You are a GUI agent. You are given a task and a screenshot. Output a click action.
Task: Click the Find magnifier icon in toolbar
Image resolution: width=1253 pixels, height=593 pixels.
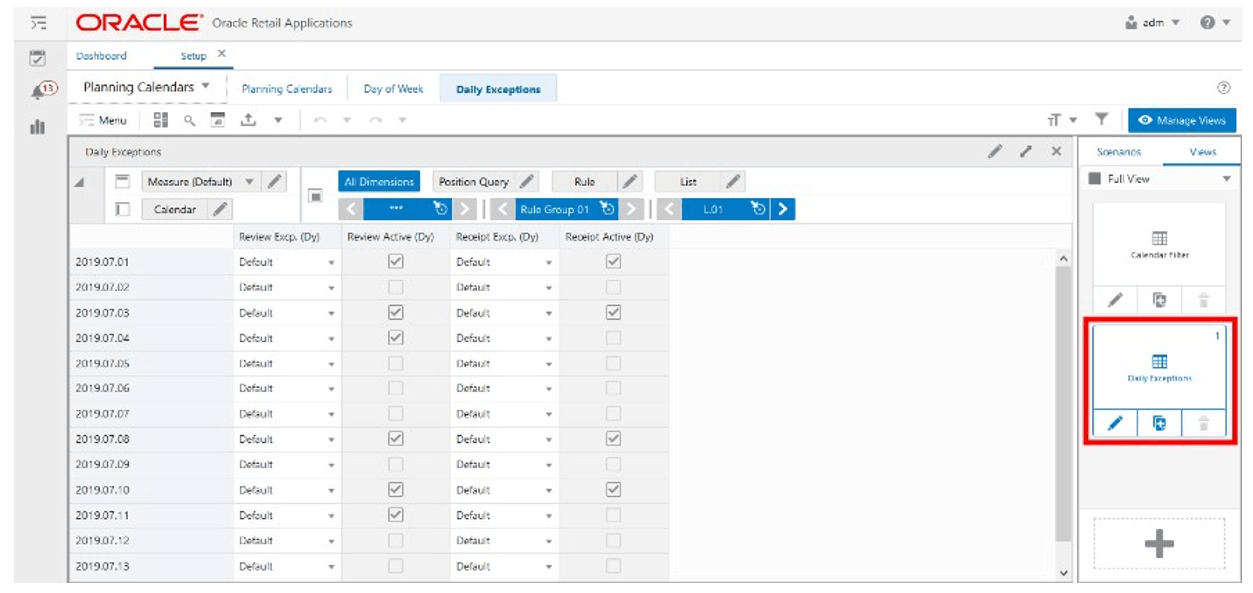tap(189, 120)
